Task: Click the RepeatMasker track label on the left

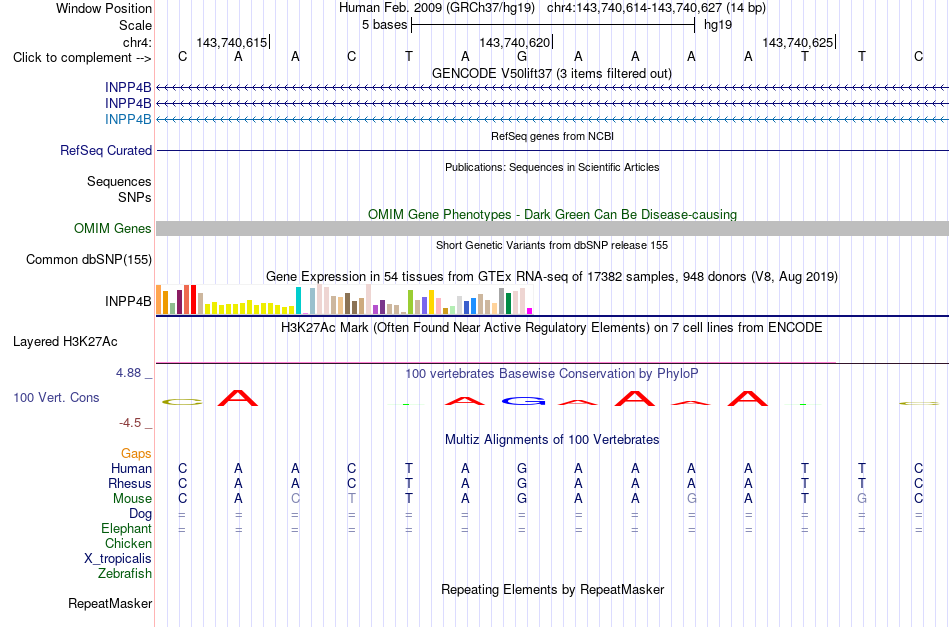Action: pyautogui.click(x=110, y=603)
